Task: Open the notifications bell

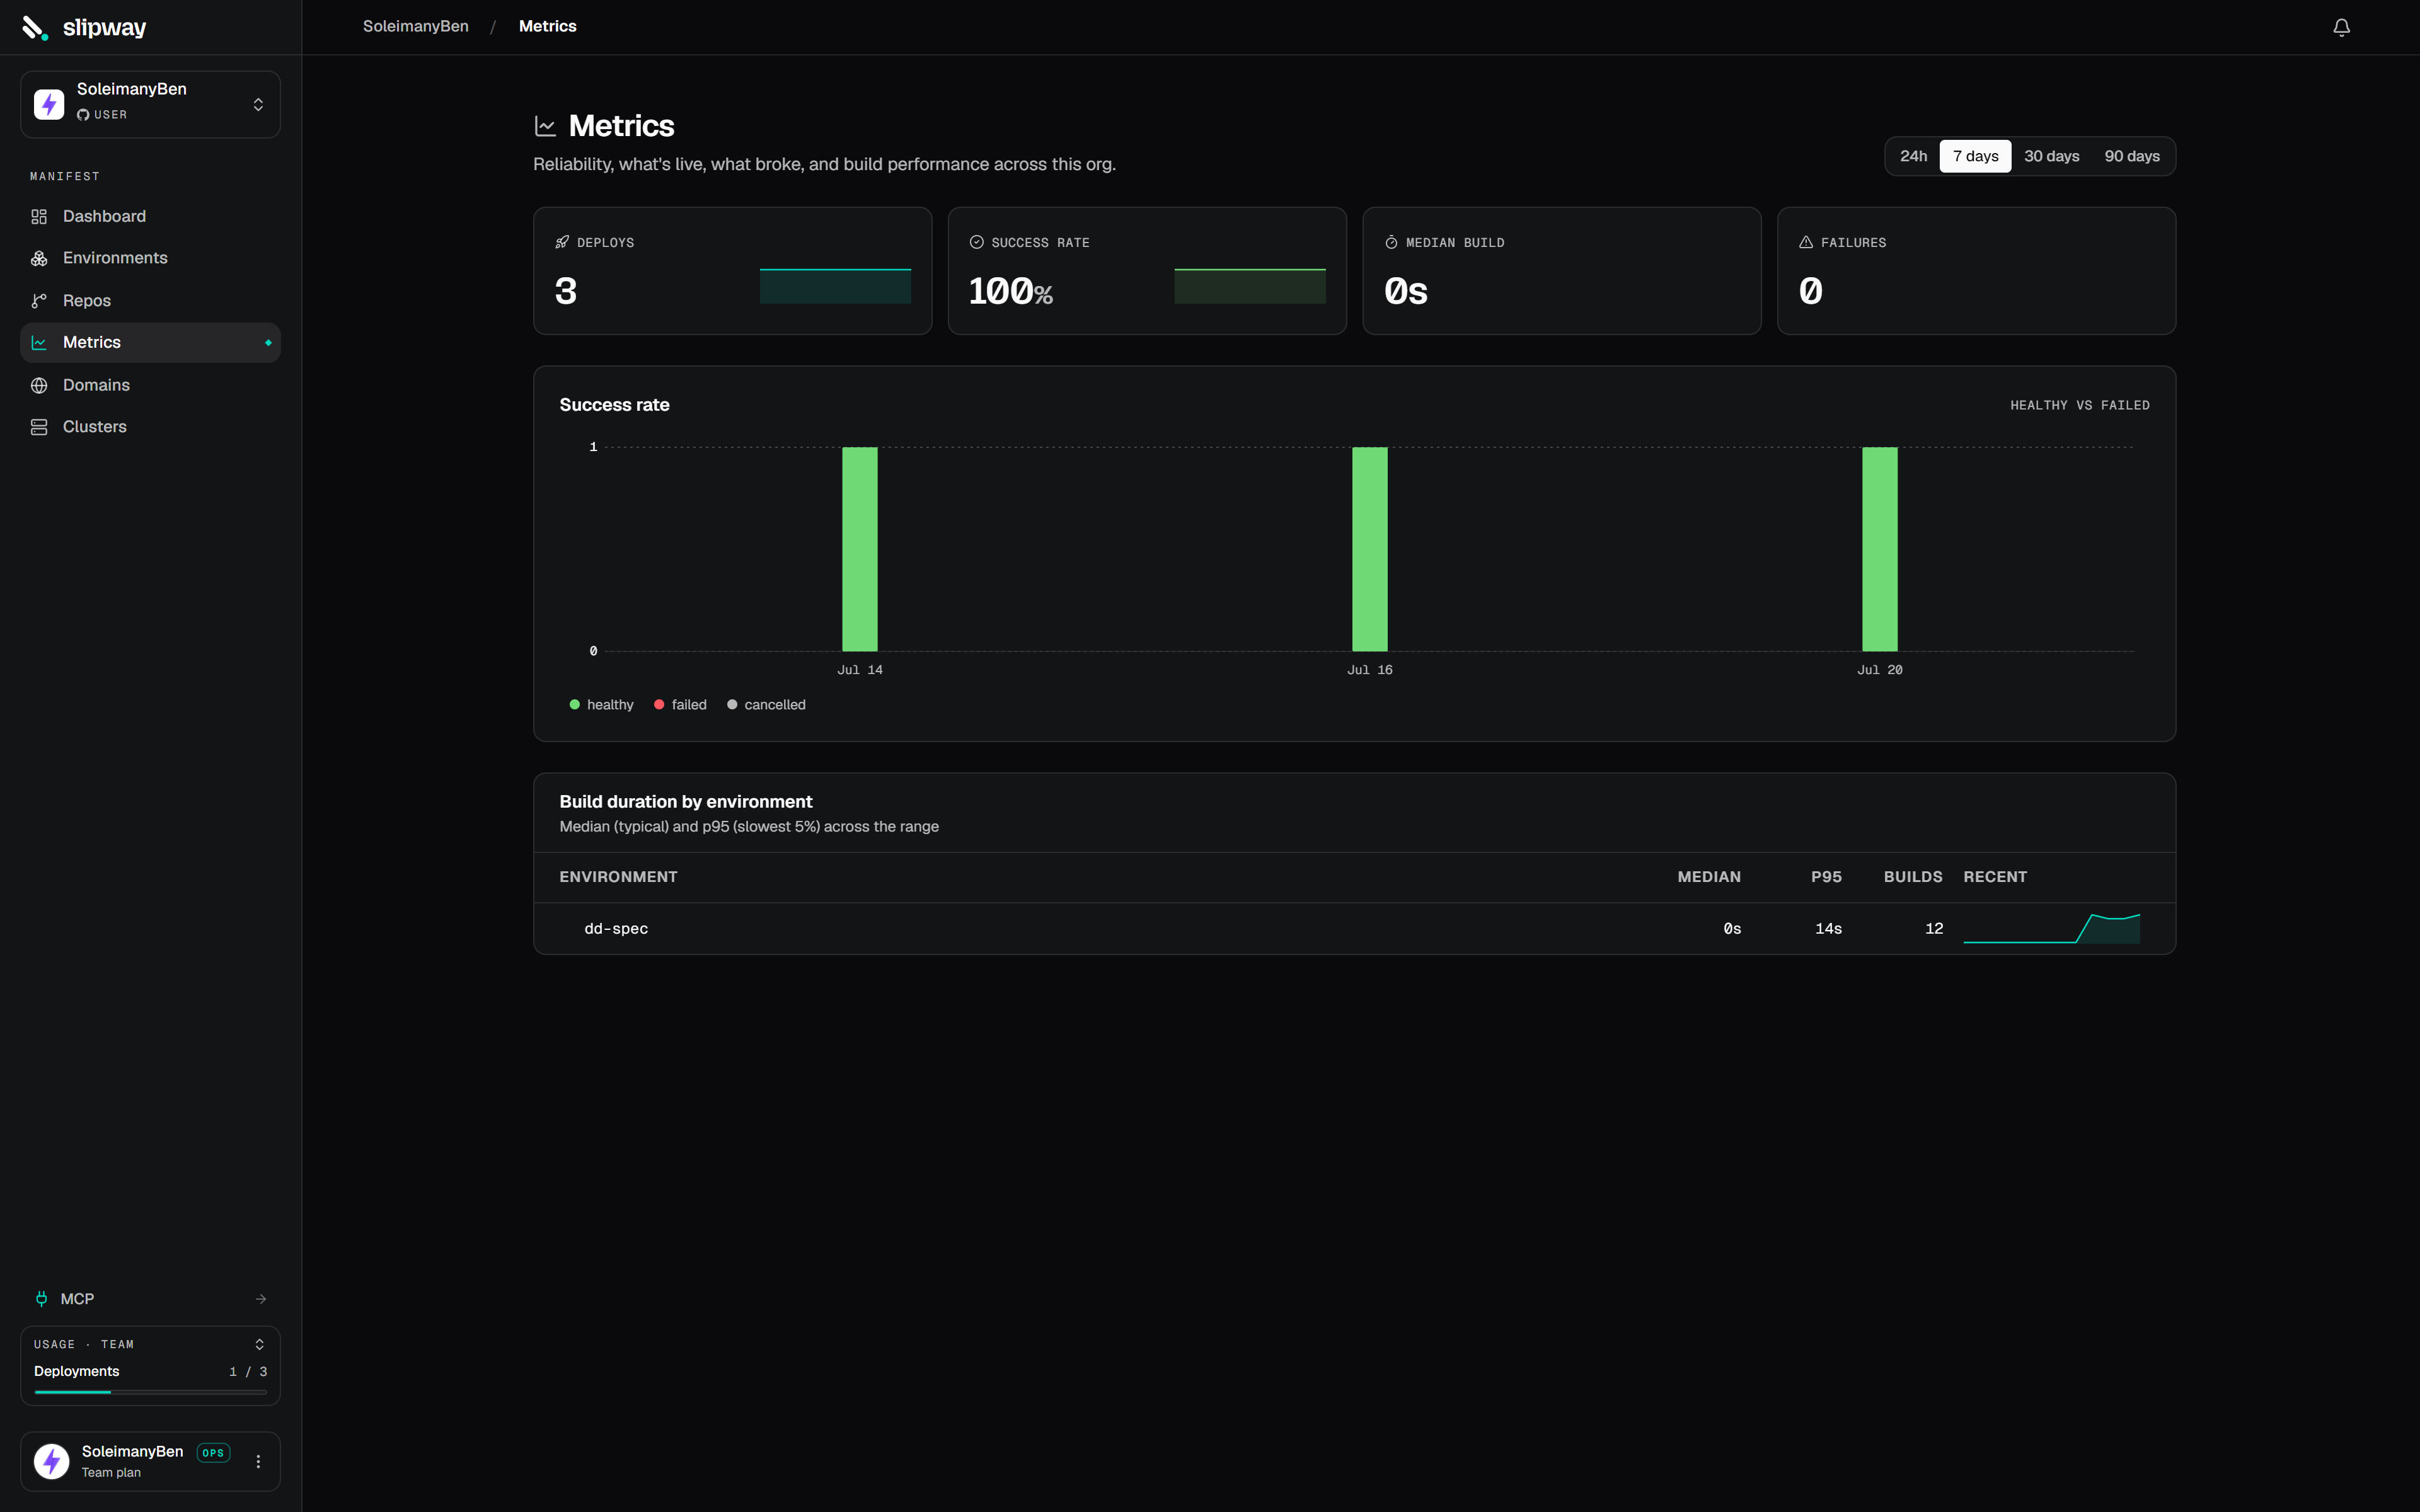Action: pos(2341,27)
